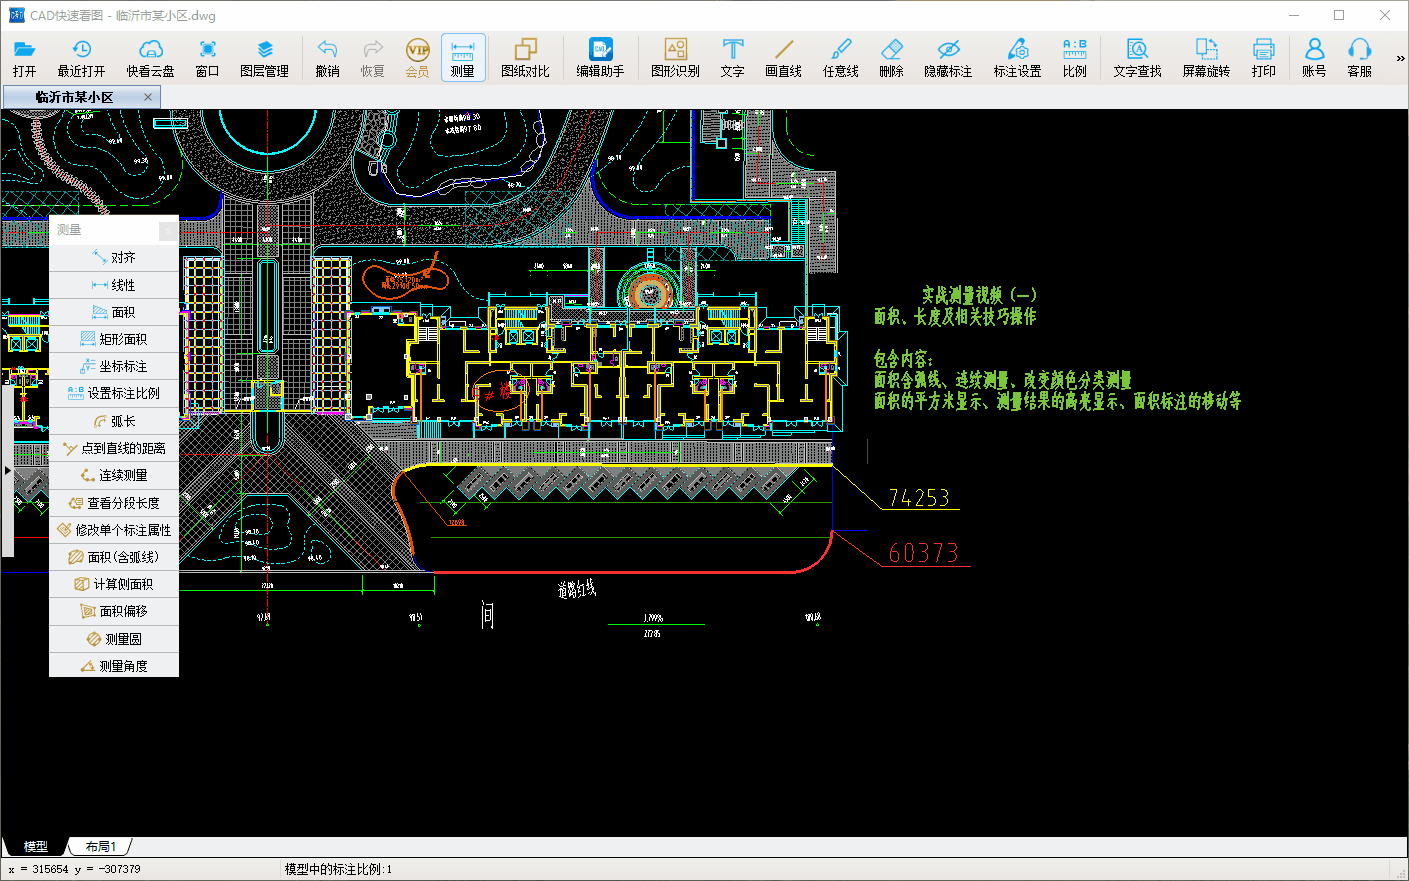Switch to the 布局1 layout tab
Screen dimensions: 1409x881
coord(100,847)
